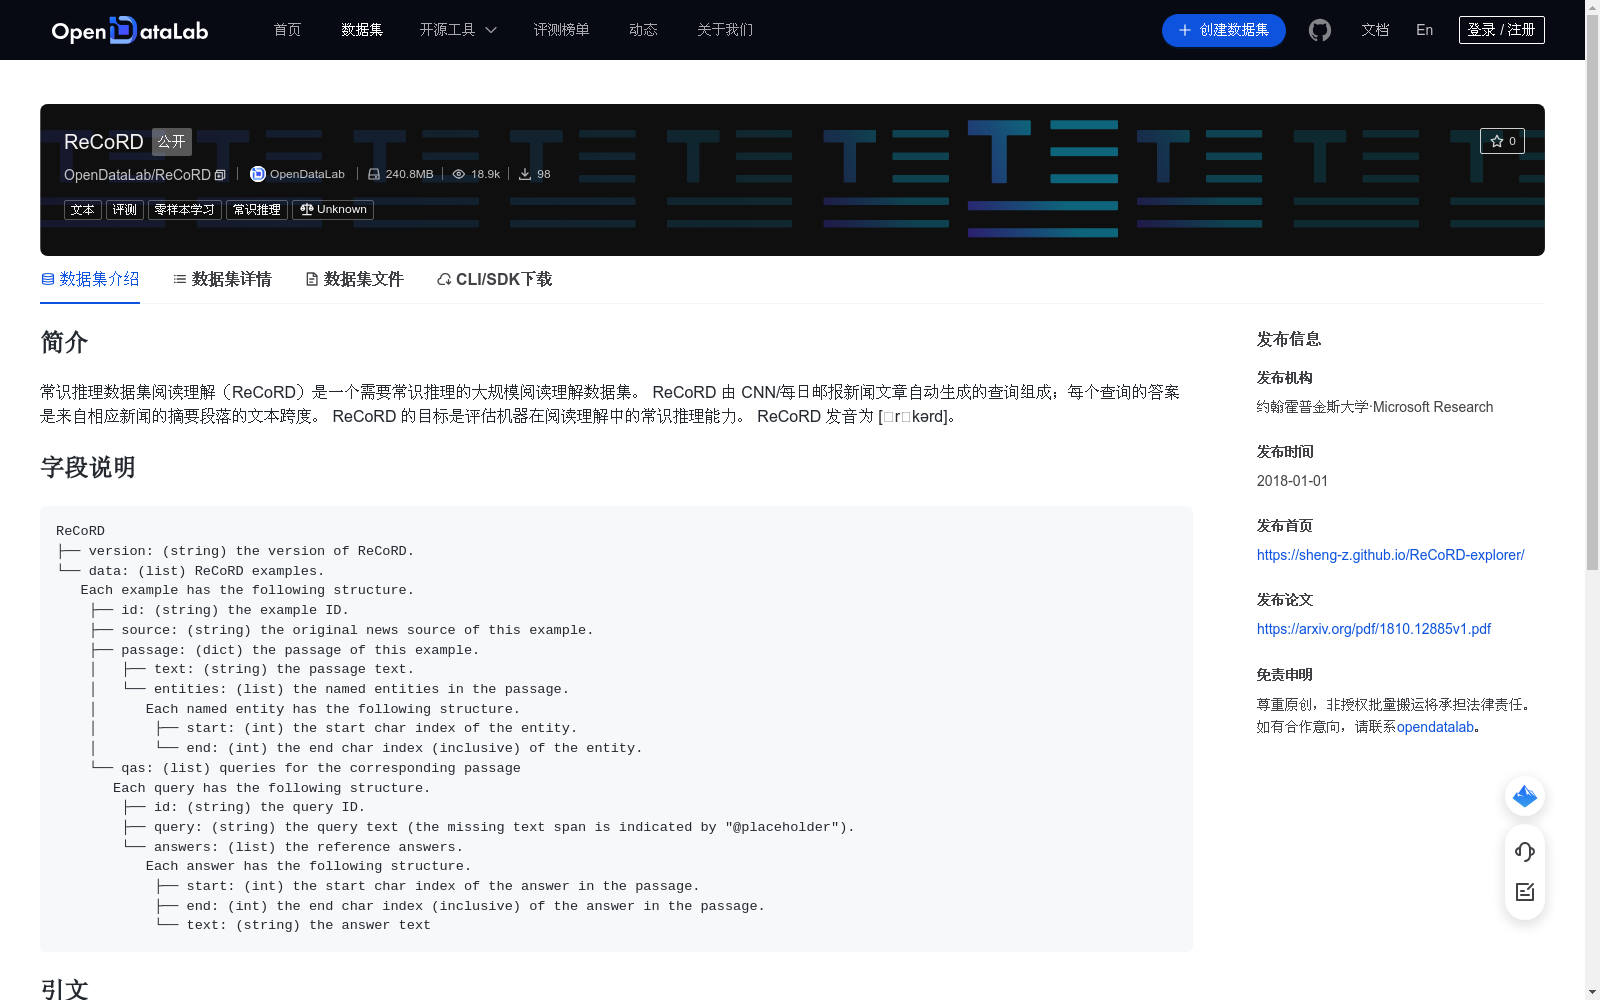Click the eye icon for 18.9k views

pos(459,174)
